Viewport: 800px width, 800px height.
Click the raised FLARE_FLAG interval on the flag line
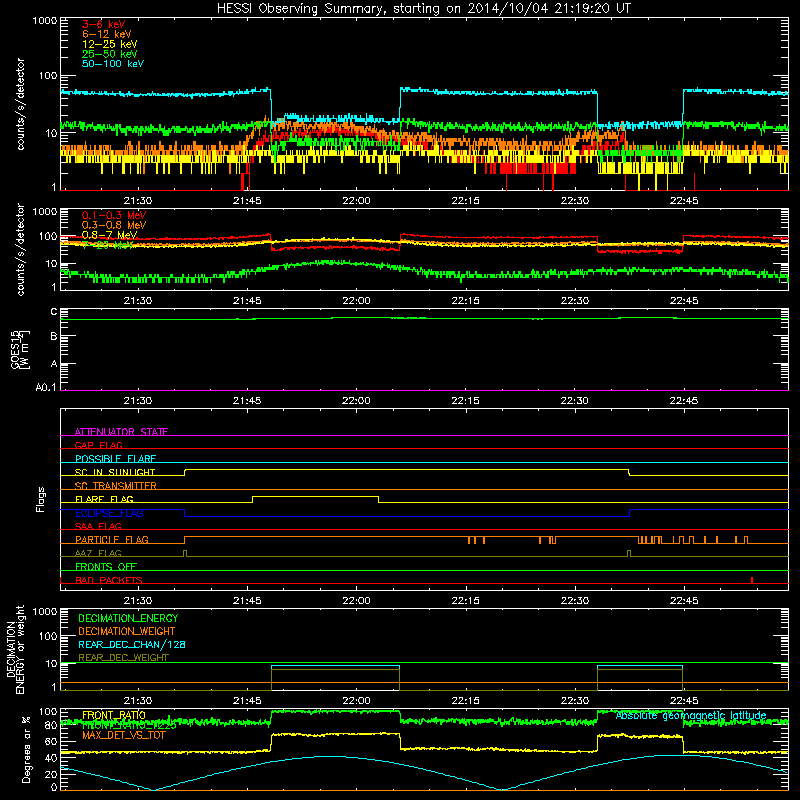pyautogui.click(x=315, y=496)
